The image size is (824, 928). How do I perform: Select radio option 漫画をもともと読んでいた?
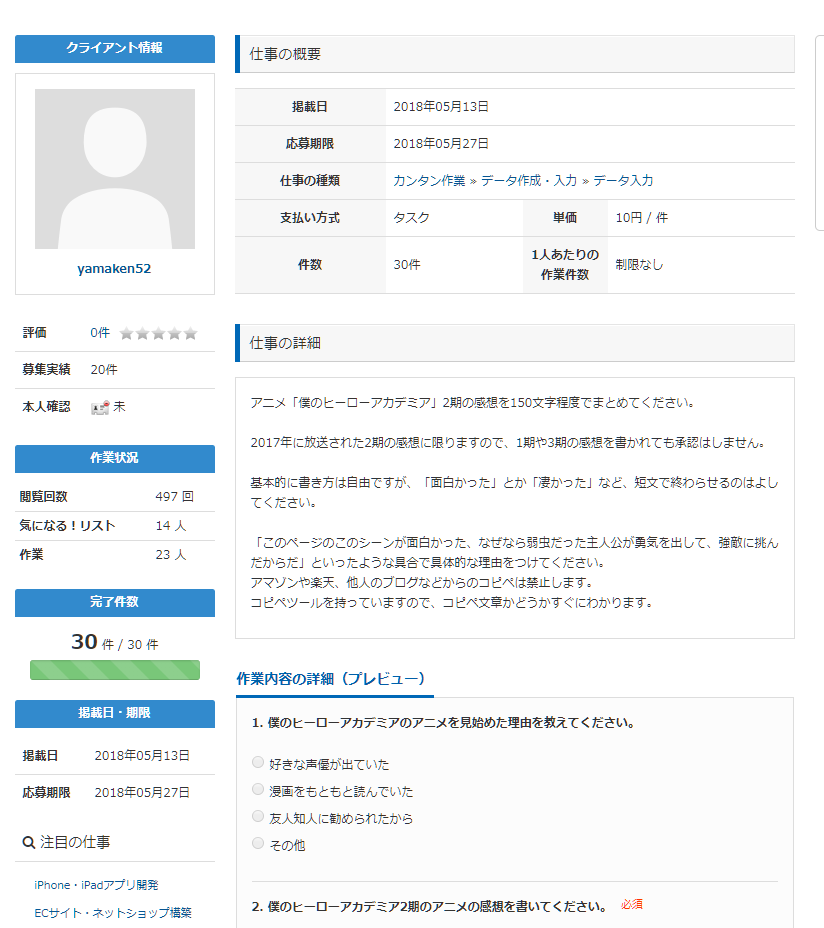point(258,790)
